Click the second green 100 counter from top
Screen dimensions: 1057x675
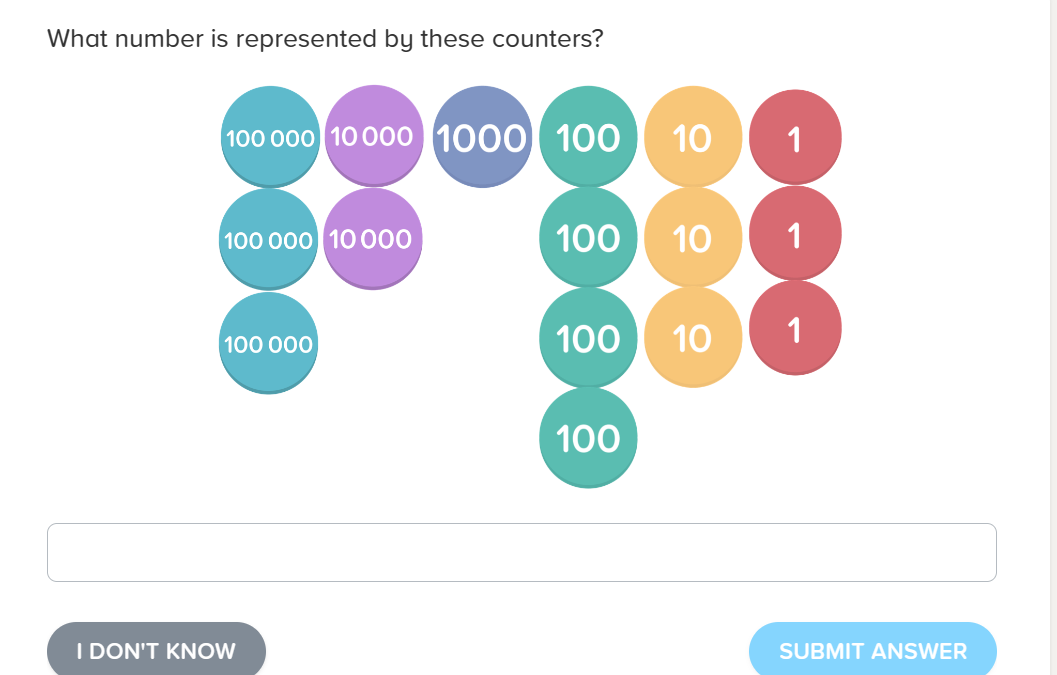click(588, 238)
